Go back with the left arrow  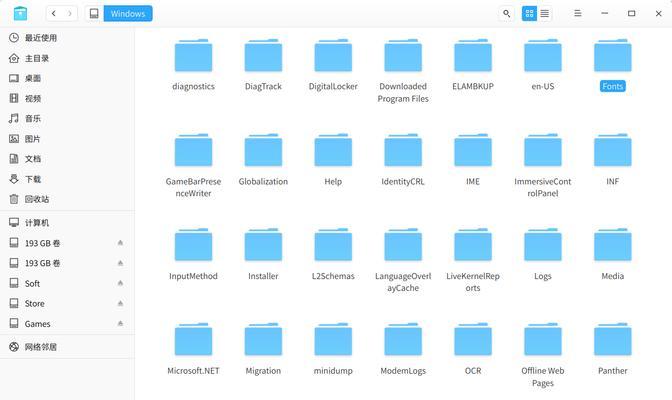click(54, 14)
